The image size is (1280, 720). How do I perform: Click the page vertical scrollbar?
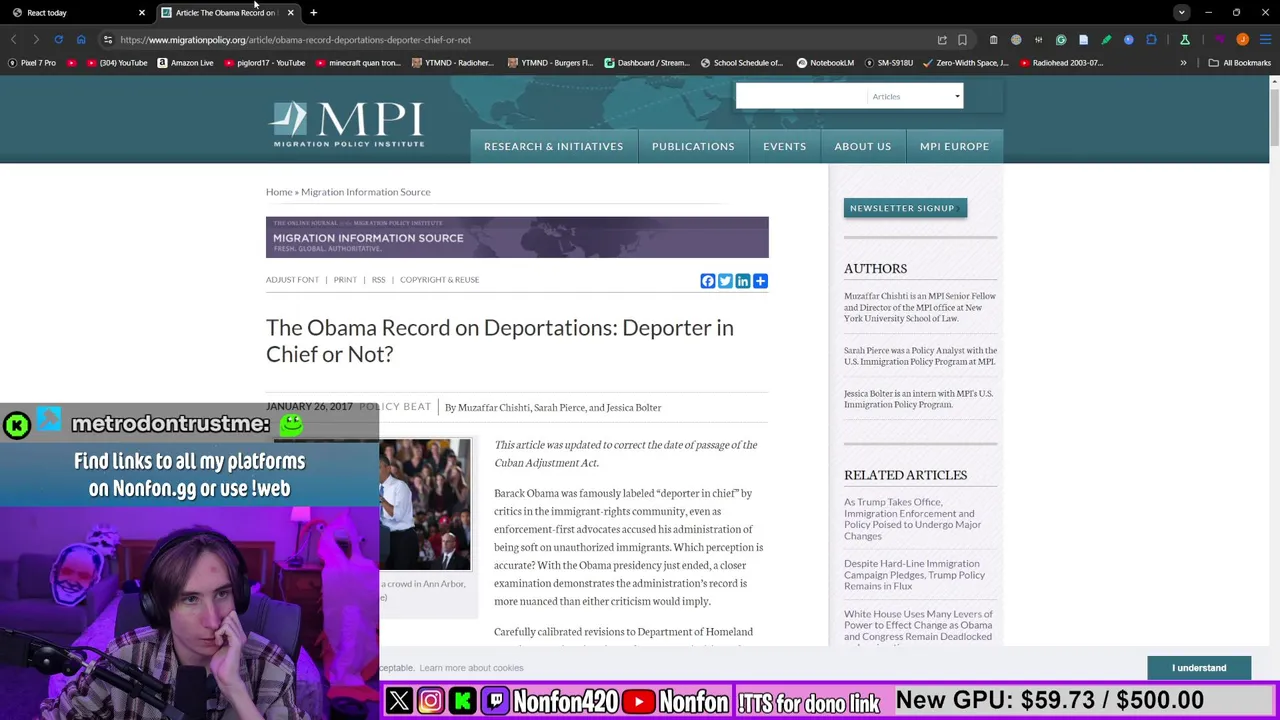1274,118
